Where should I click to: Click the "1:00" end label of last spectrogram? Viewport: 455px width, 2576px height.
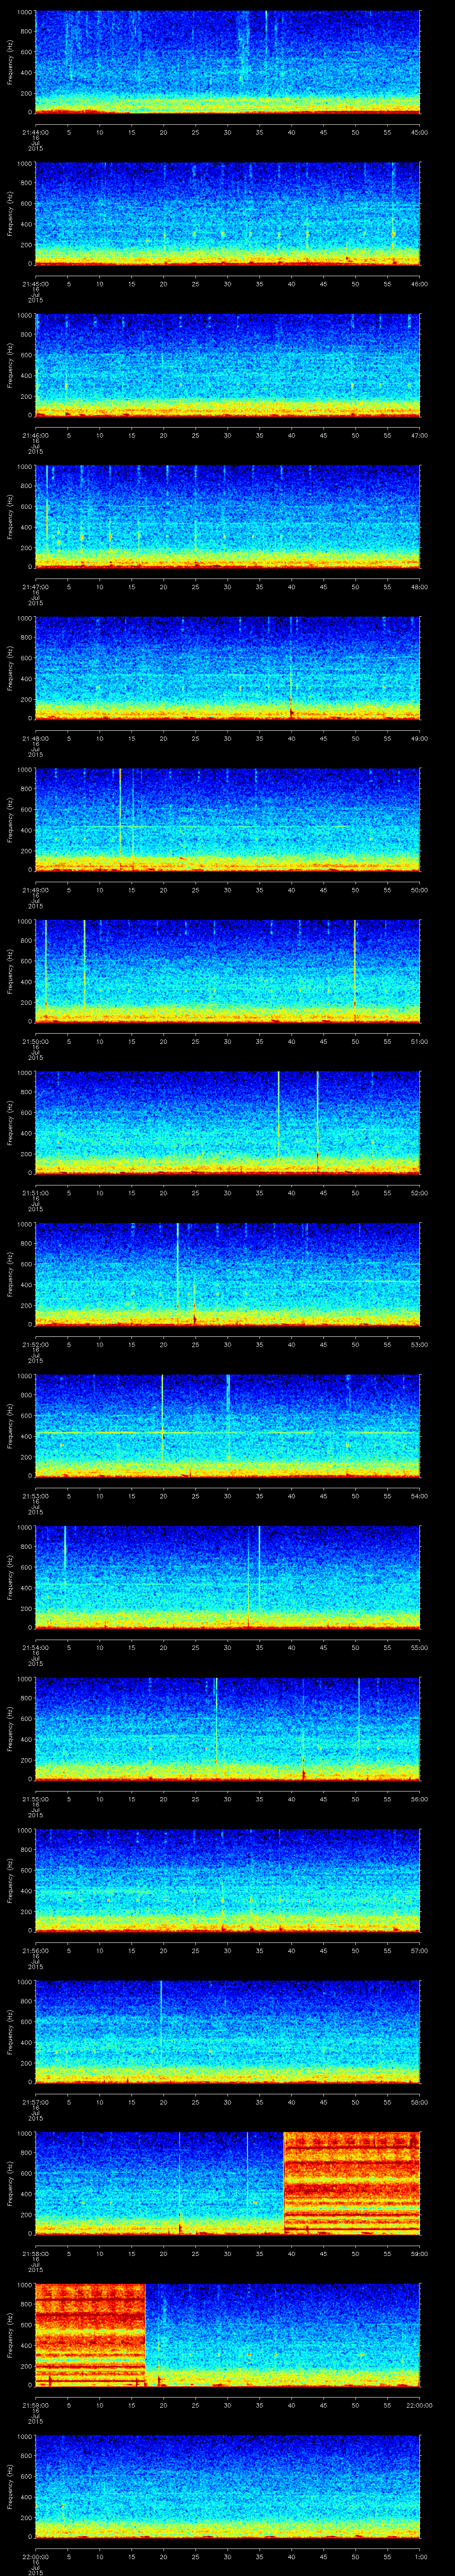click(x=420, y=2555)
